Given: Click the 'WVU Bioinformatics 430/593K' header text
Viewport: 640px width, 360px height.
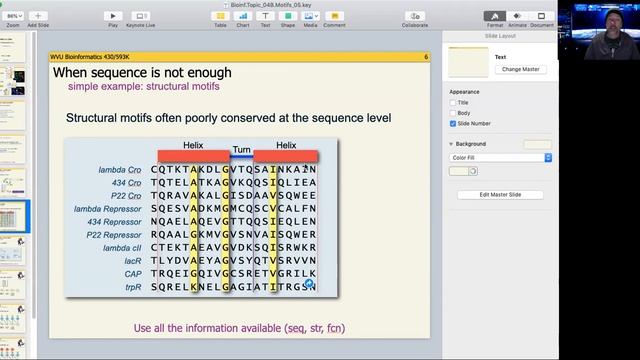Looking at the screenshot, I should (x=90, y=57).
